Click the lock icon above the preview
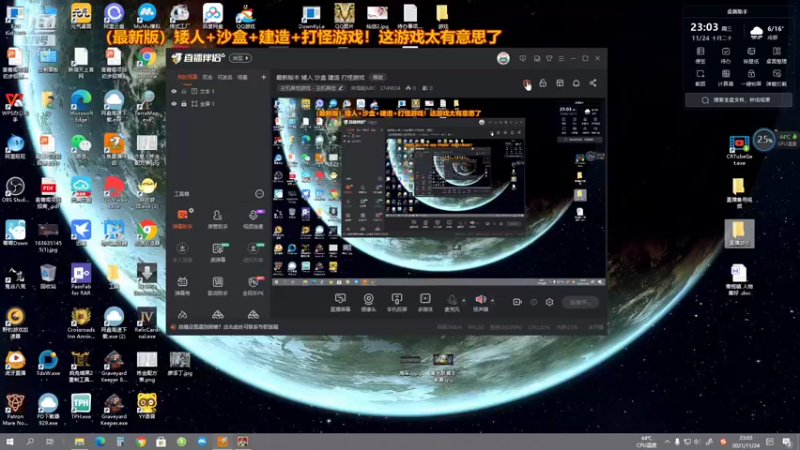Screen dimensions: 800x450 click(543, 83)
